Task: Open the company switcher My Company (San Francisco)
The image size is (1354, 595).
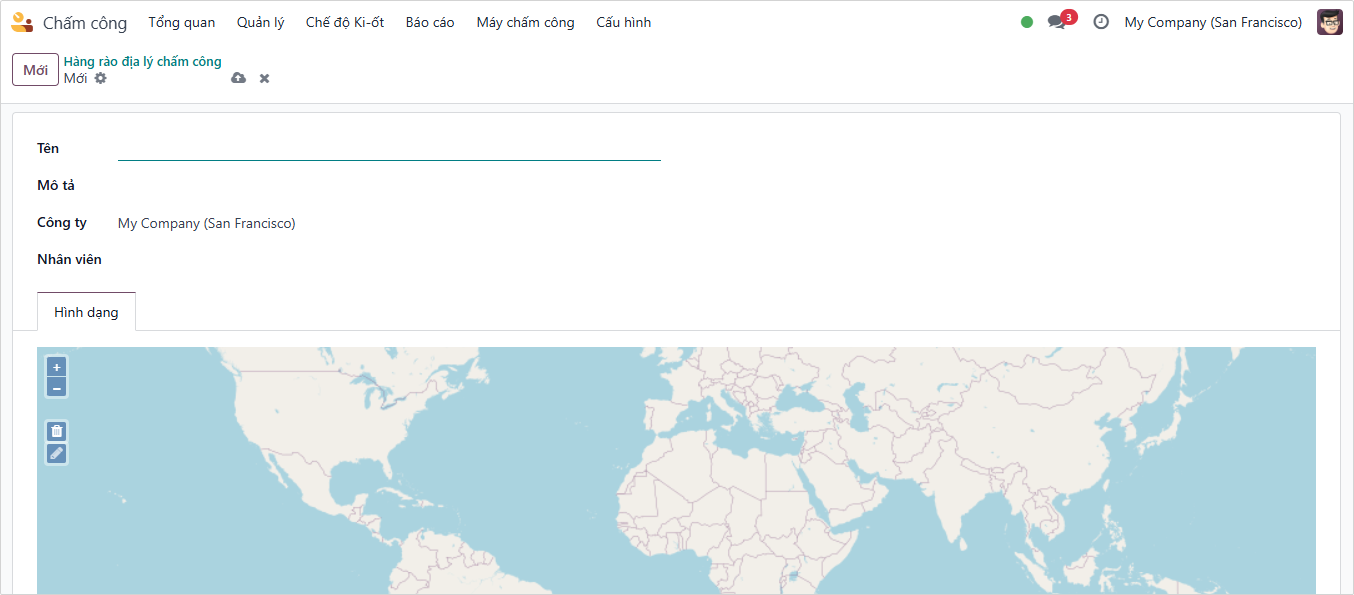Action: pyautogui.click(x=1212, y=22)
